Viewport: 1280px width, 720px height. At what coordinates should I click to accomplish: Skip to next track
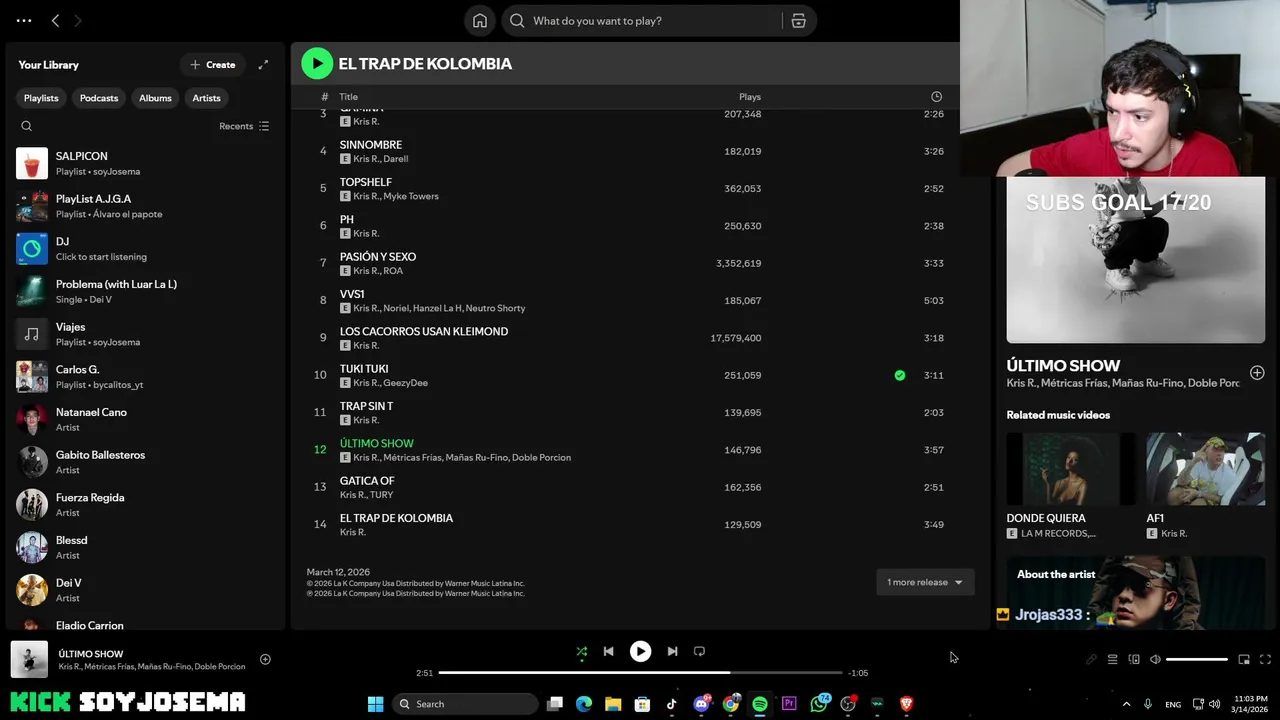[x=672, y=652]
